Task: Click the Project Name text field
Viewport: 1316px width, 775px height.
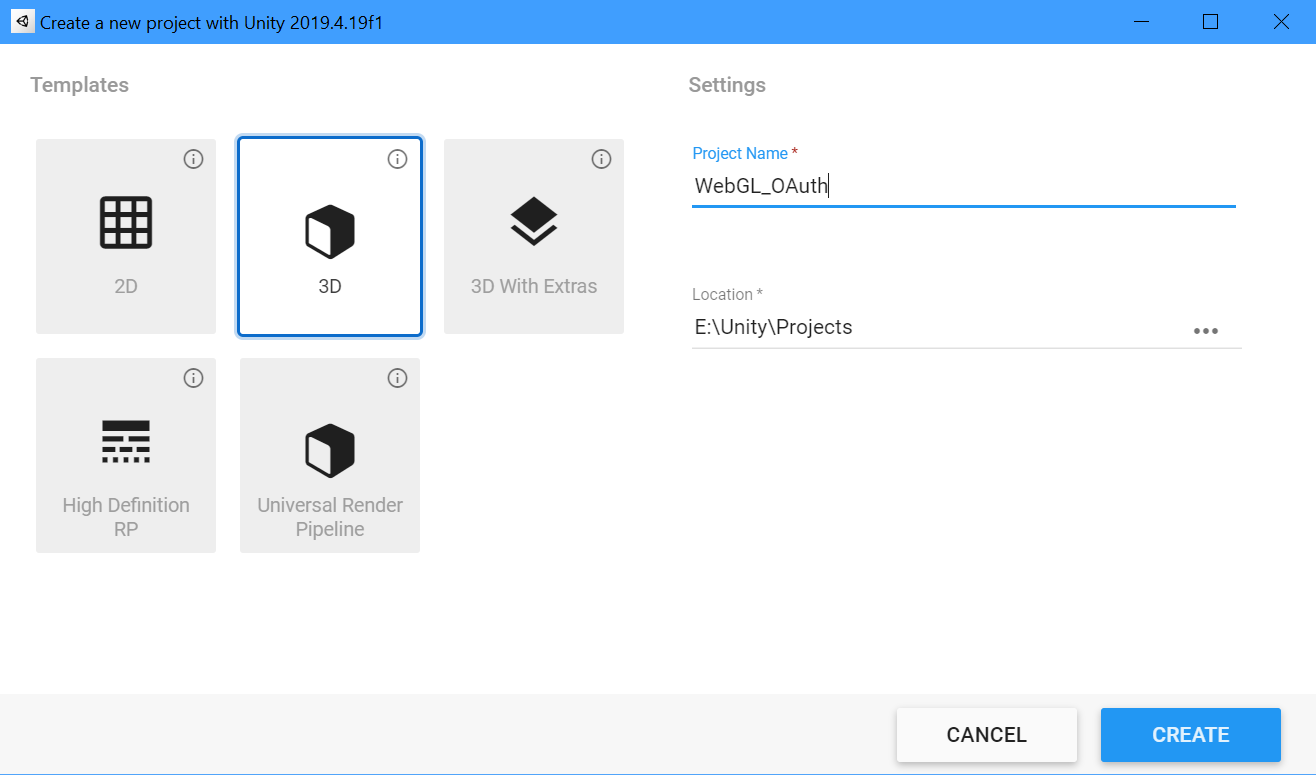Action: click(x=962, y=186)
